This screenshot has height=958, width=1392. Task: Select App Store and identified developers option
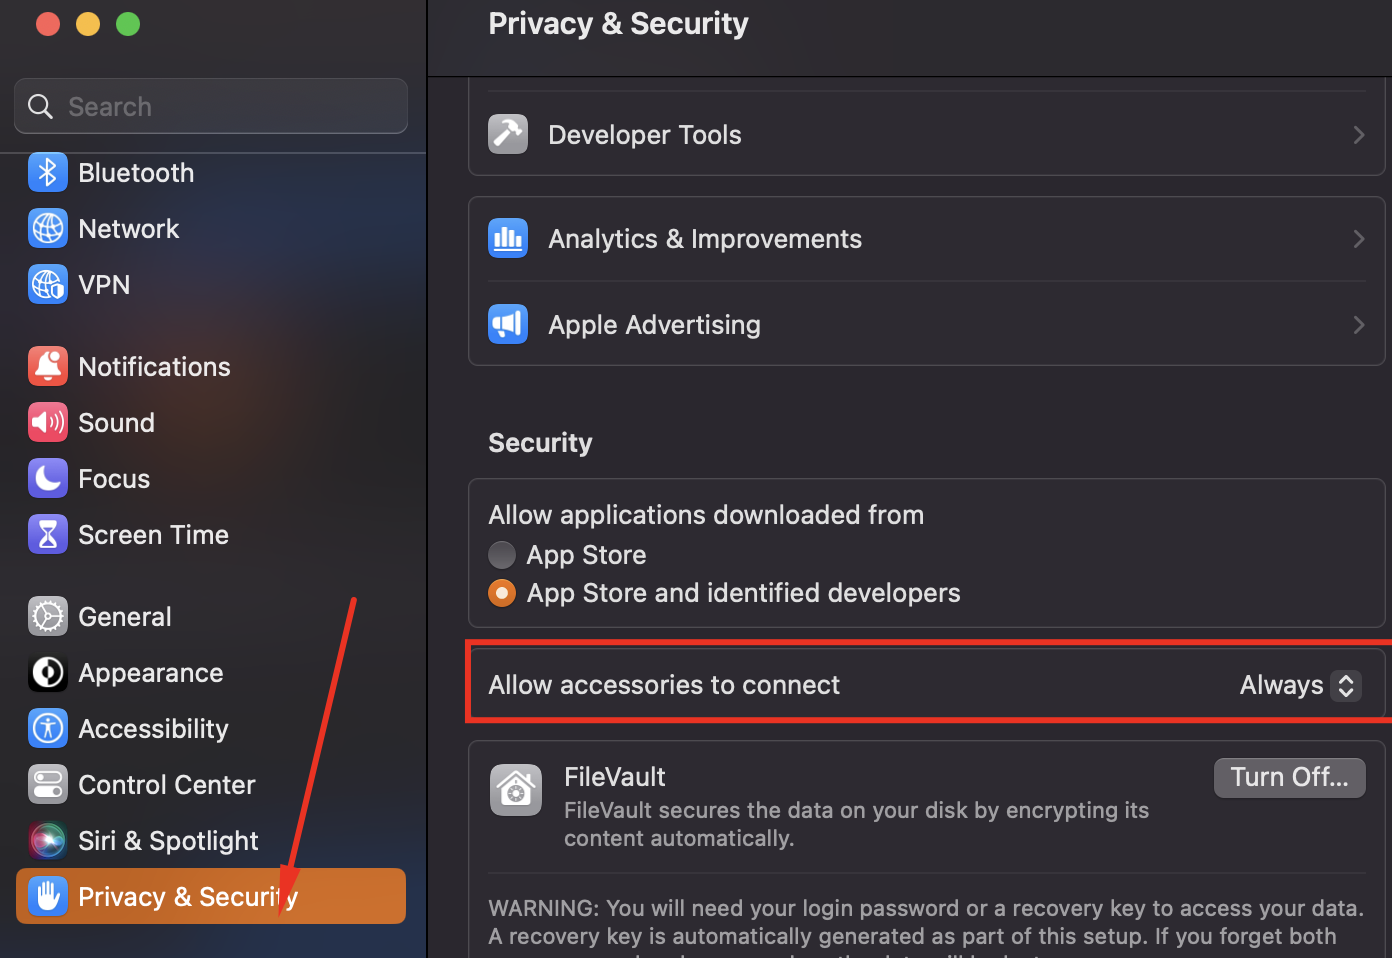coord(502,593)
